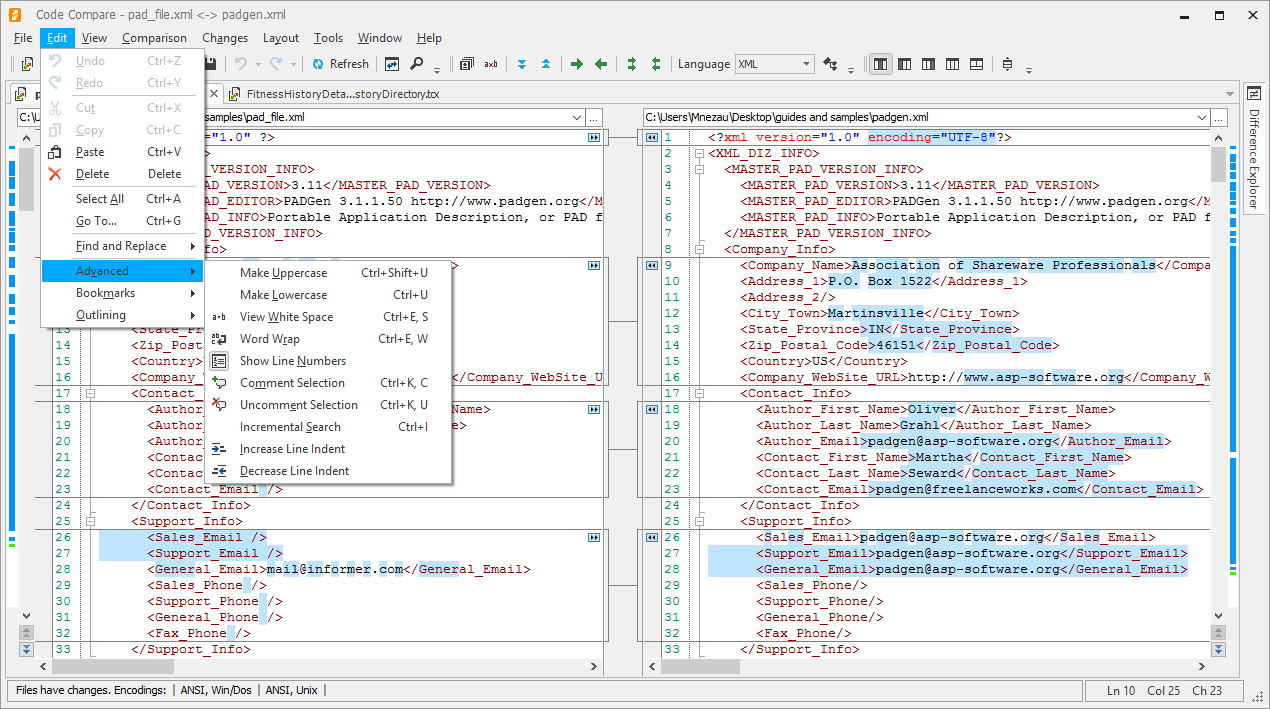Click the redo arrow in the toolbar

(276, 64)
